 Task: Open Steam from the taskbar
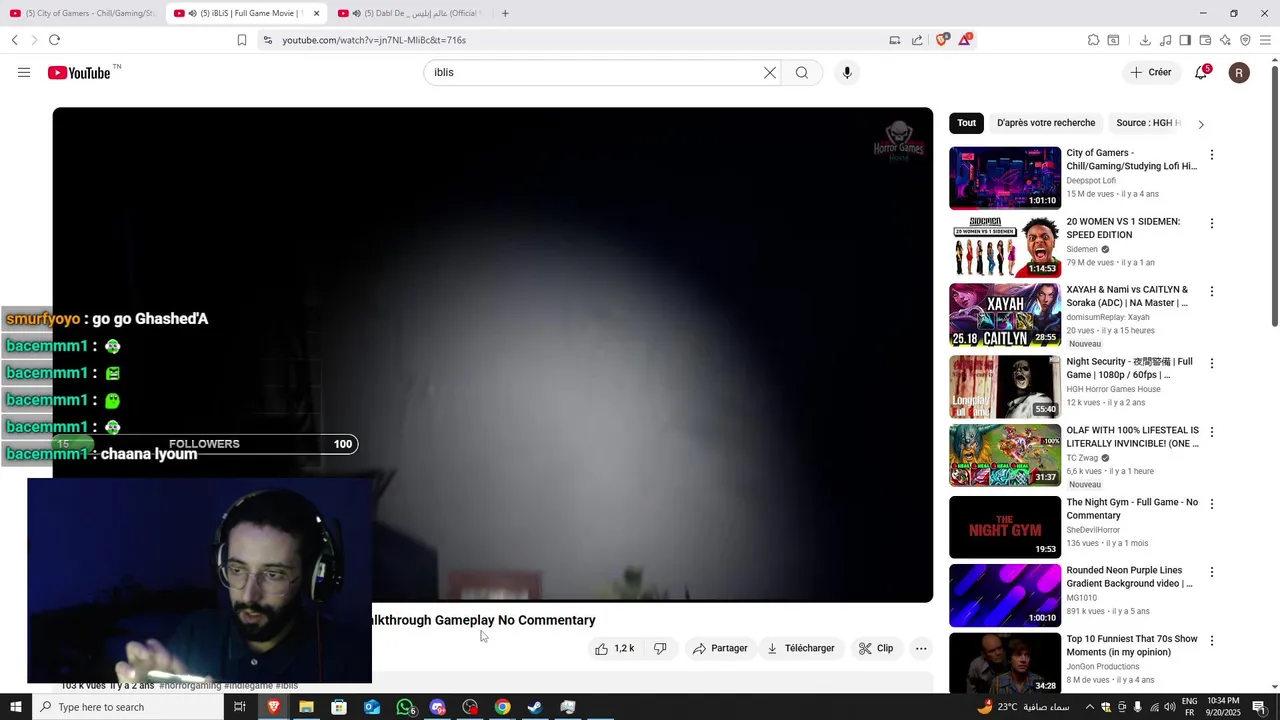535,707
